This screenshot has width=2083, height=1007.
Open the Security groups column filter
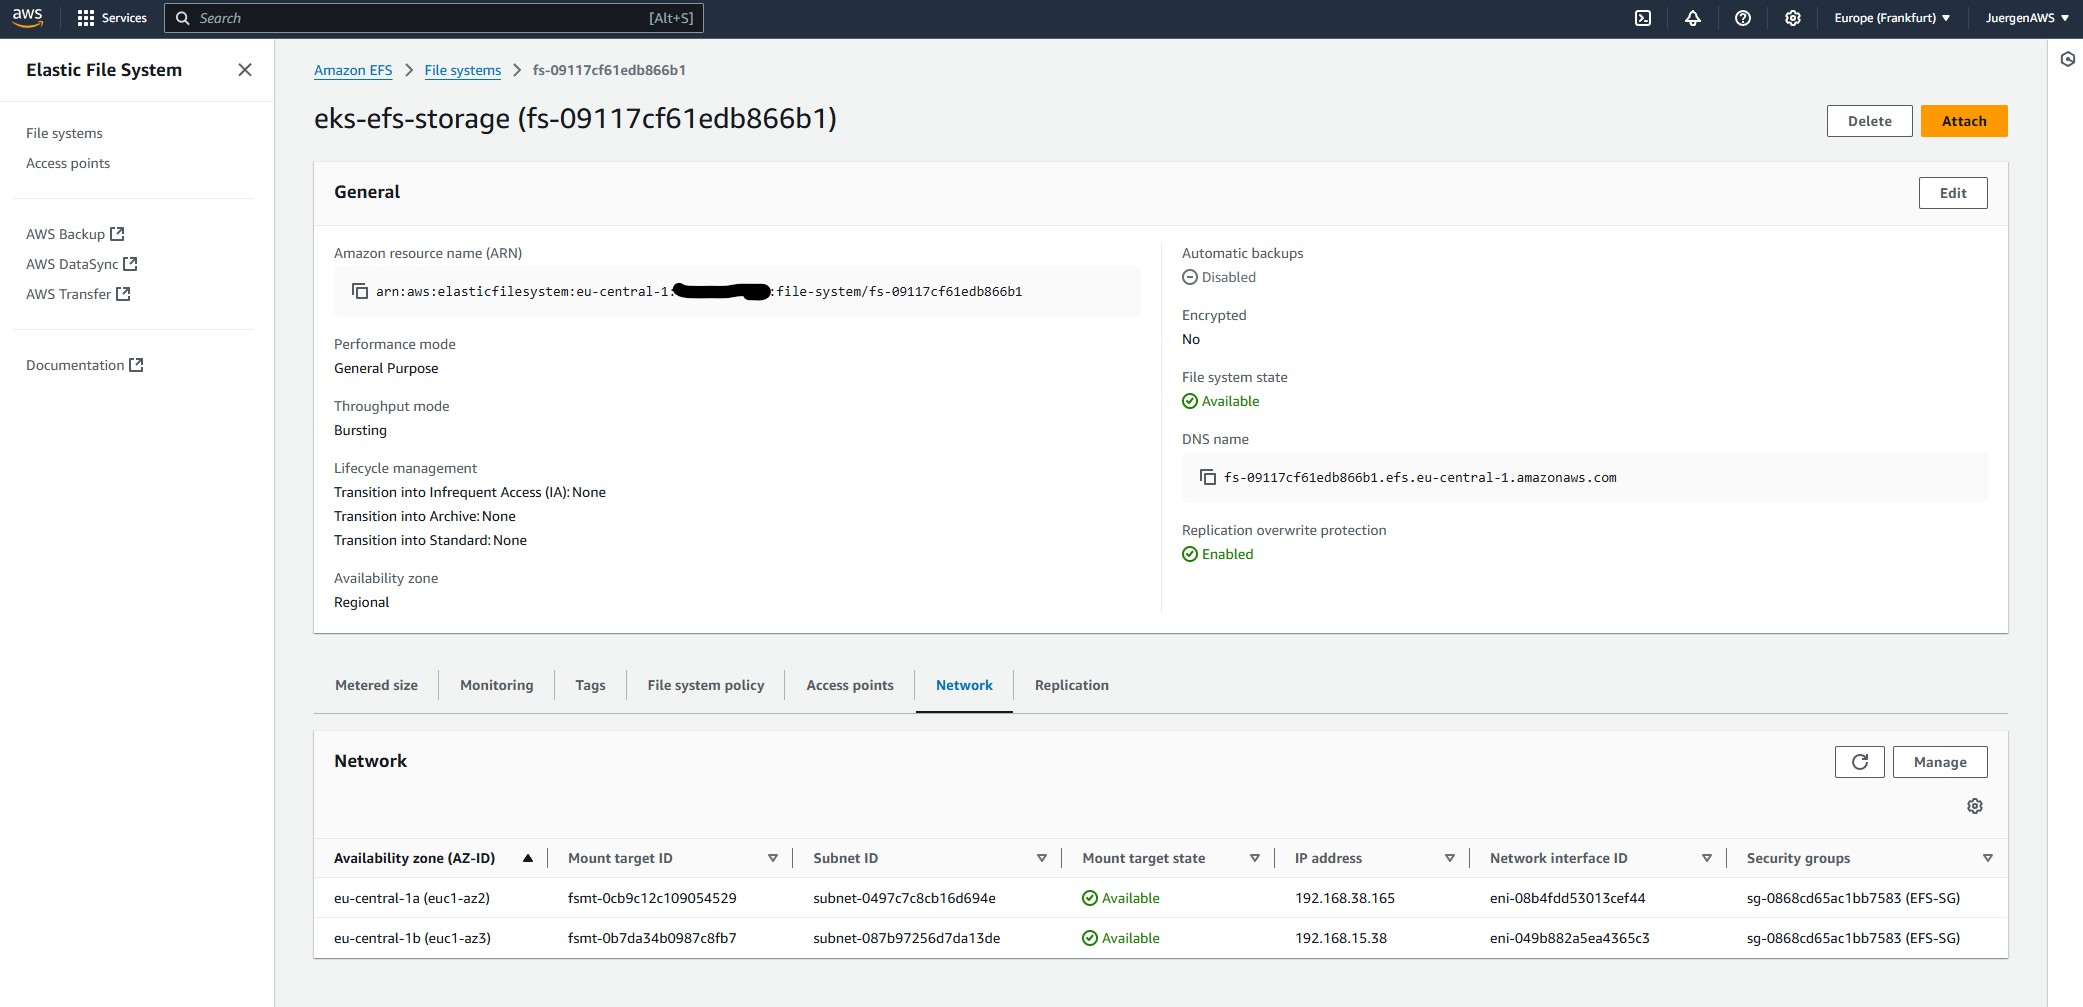coord(1988,858)
